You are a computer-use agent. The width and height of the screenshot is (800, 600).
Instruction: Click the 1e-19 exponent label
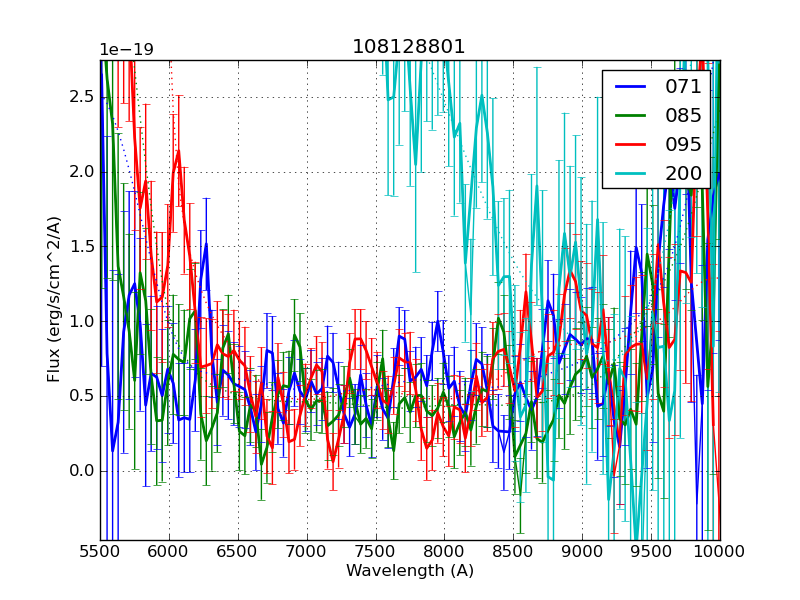(x=126, y=50)
